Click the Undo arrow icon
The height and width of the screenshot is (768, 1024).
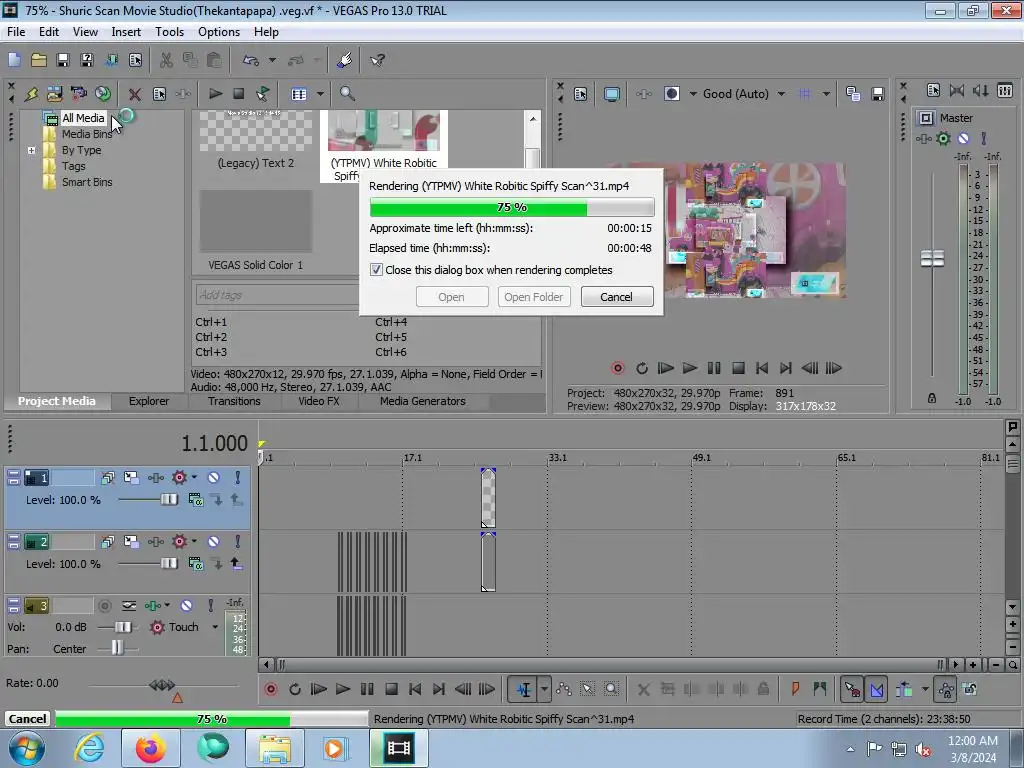(x=250, y=60)
